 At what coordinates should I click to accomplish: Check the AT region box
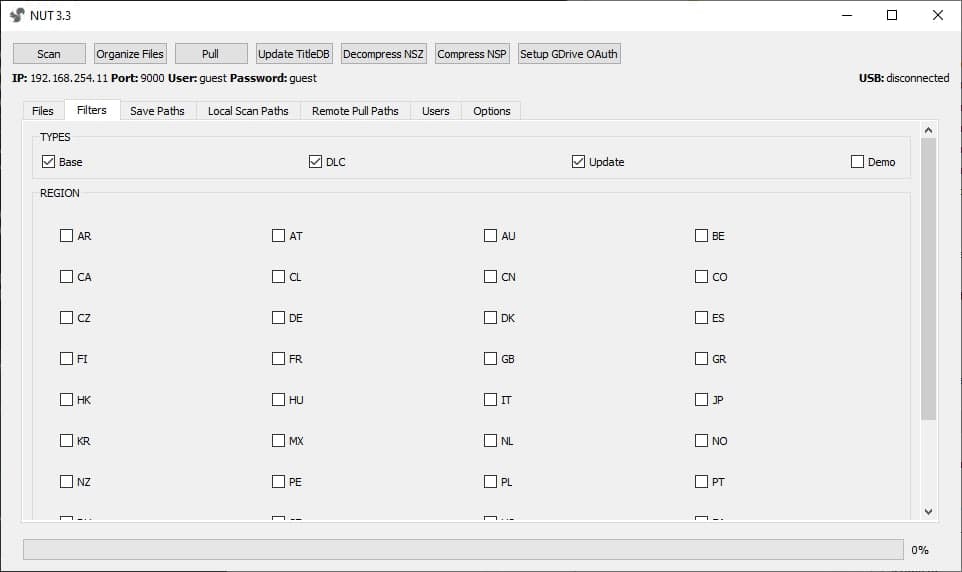(x=278, y=236)
